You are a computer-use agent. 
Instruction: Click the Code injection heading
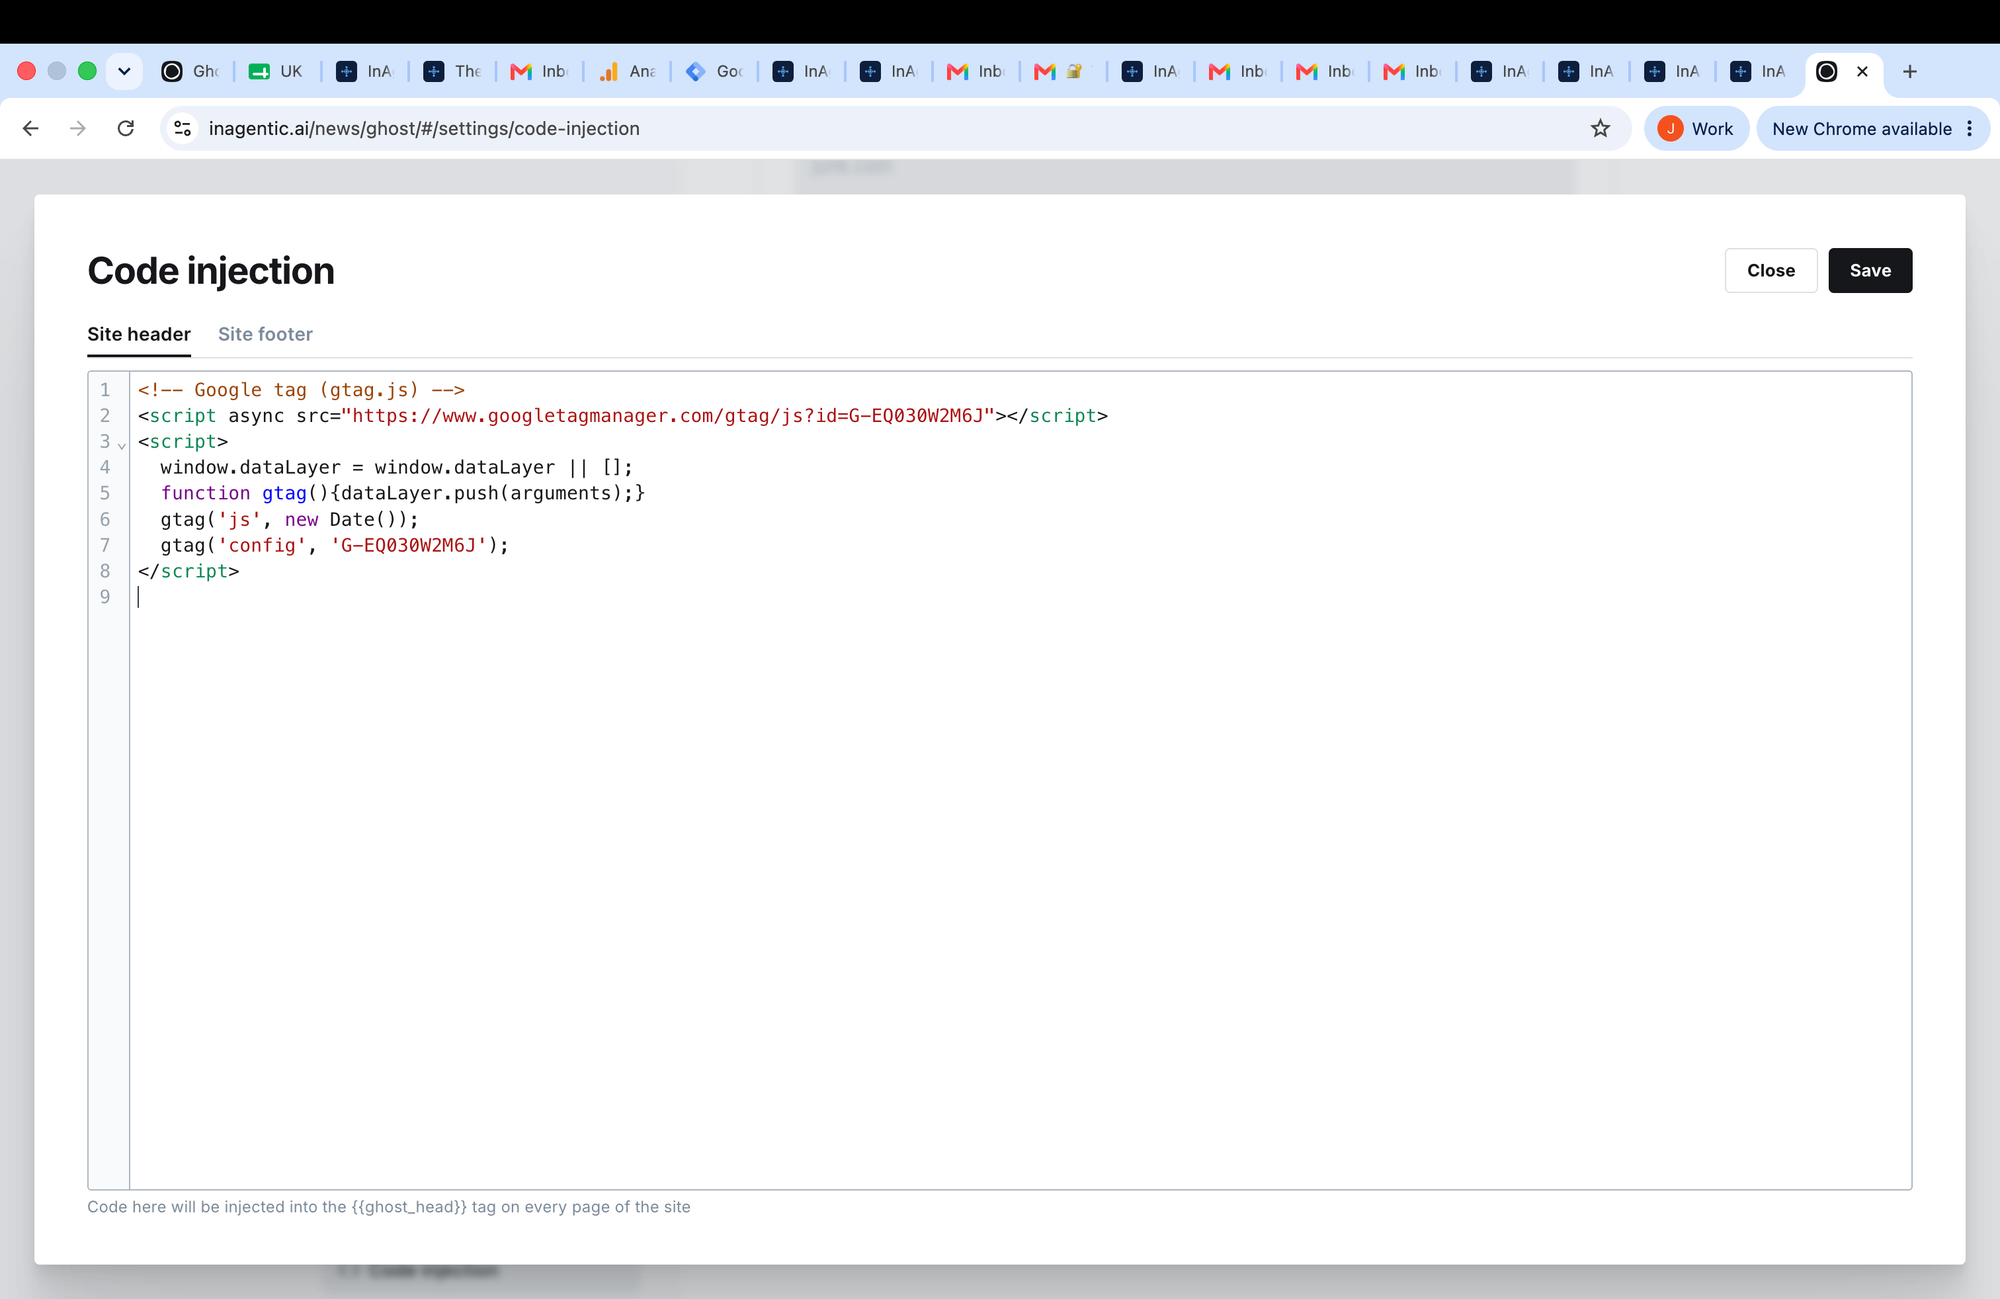click(x=211, y=271)
